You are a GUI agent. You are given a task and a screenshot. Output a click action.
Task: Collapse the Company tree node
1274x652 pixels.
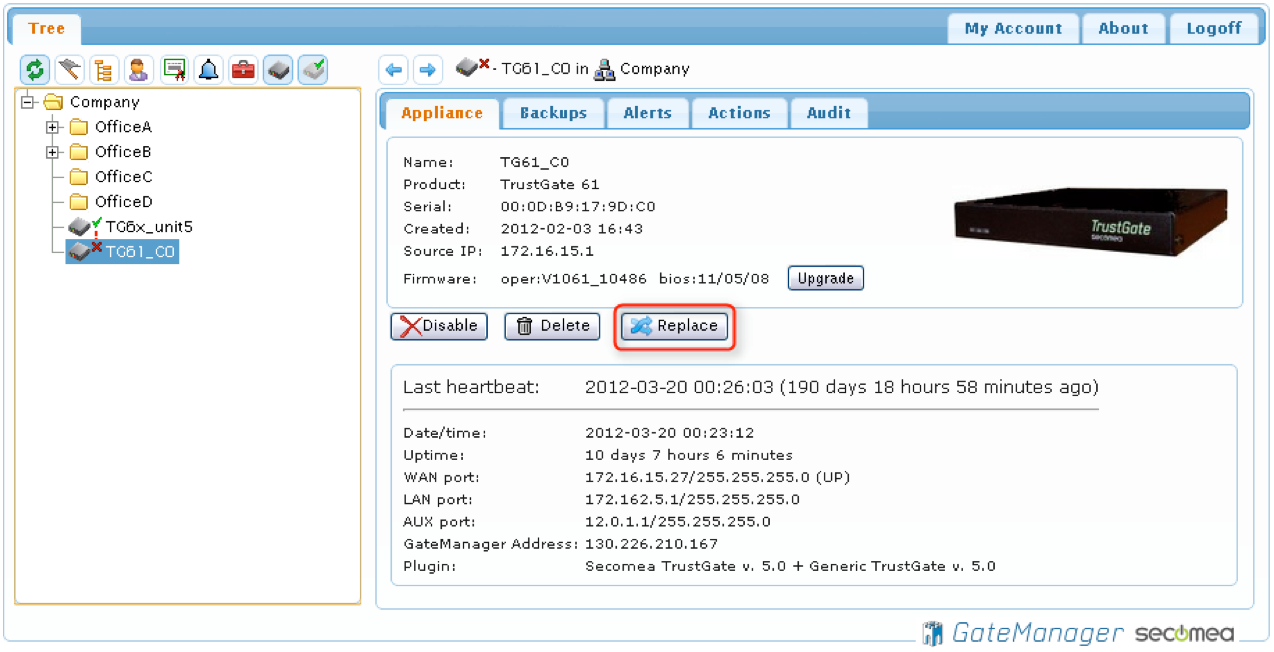click(28, 101)
